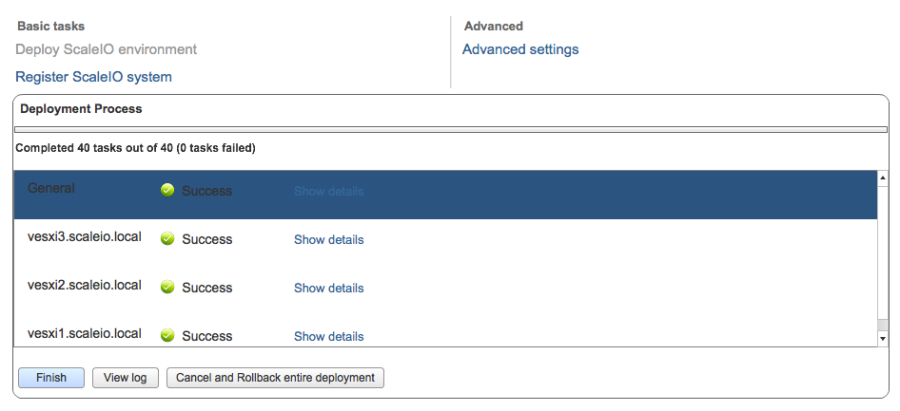Show details for vesxi2.scaleio.local

(328, 288)
